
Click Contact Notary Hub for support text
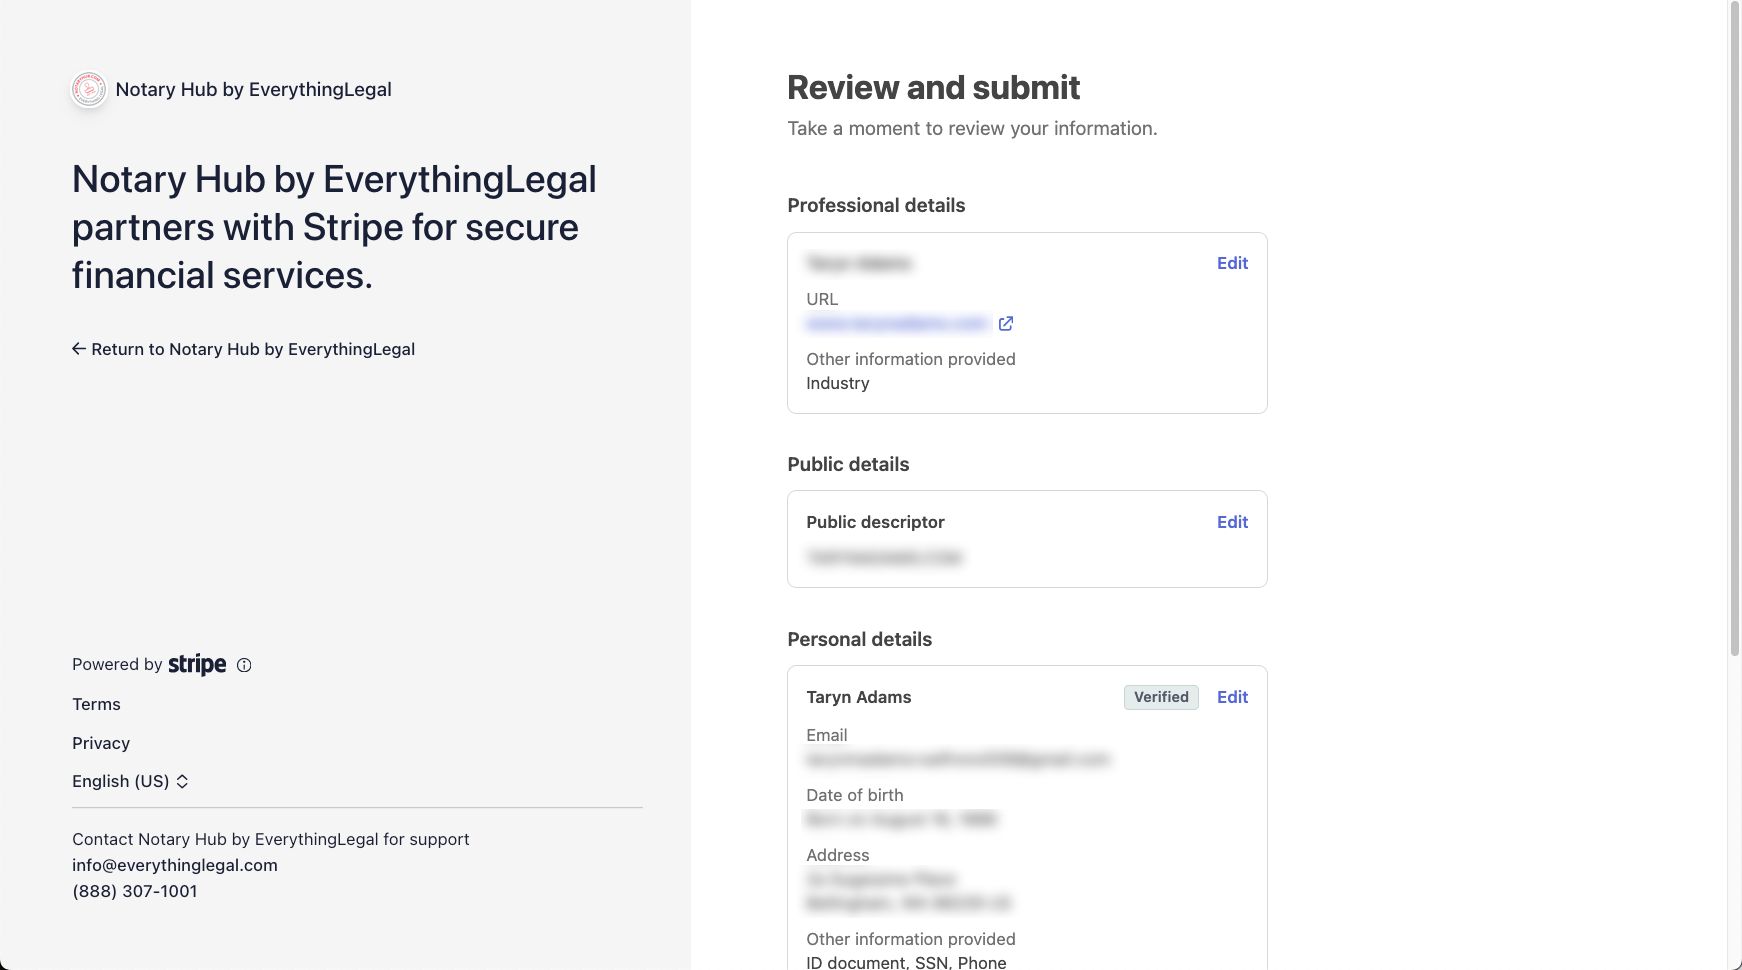(270, 839)
